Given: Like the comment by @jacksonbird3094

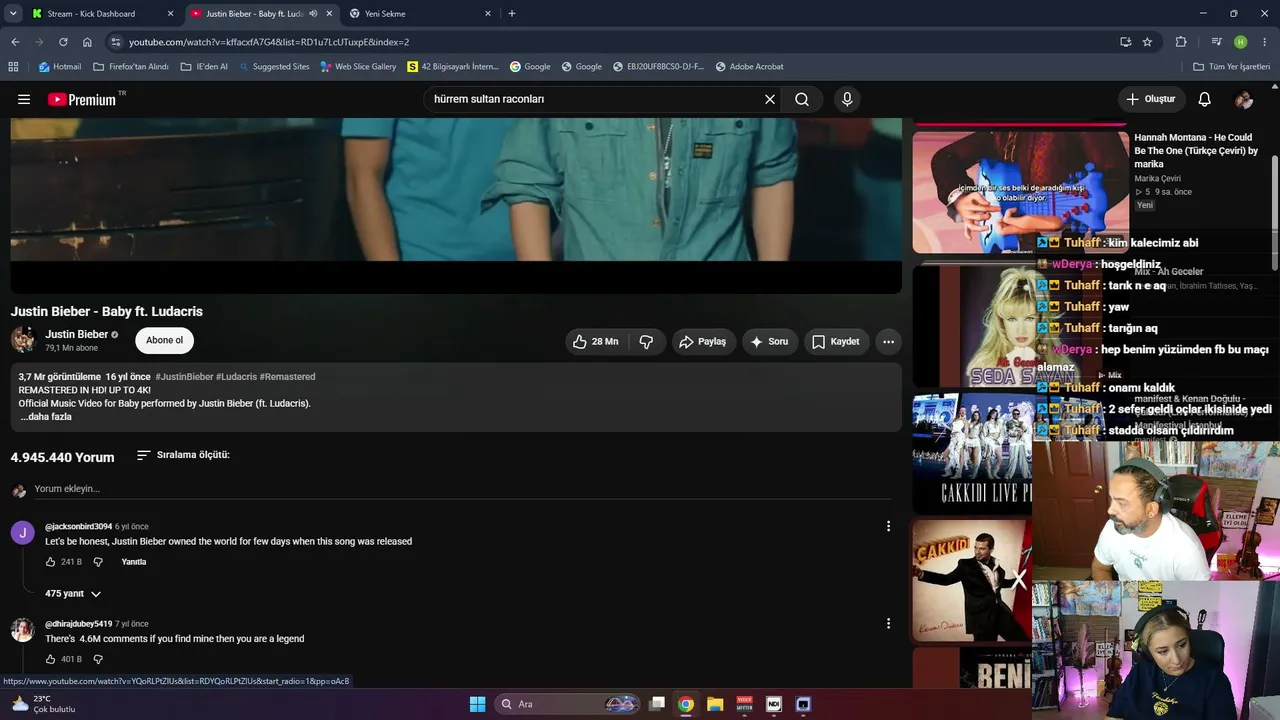Looking at the screenshot, I should pyautogui.click(x=51, y=562).
